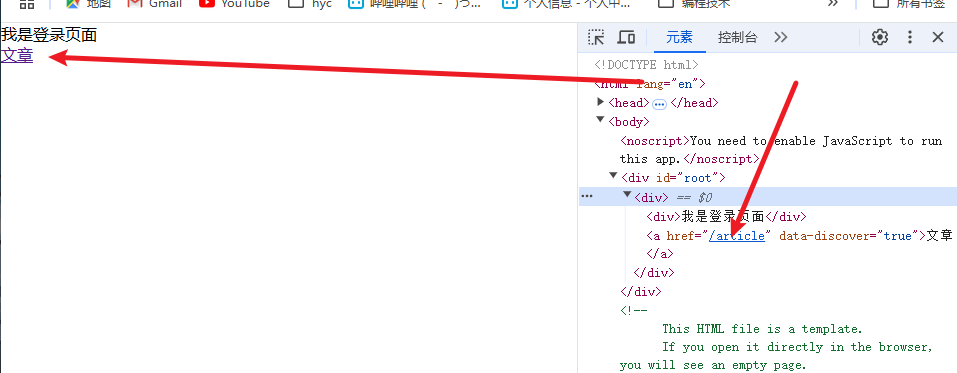Click the 我是登录页面 text on page
This screenshot has width=957, height=373.
pyautogui.click(x=49, y=35)
